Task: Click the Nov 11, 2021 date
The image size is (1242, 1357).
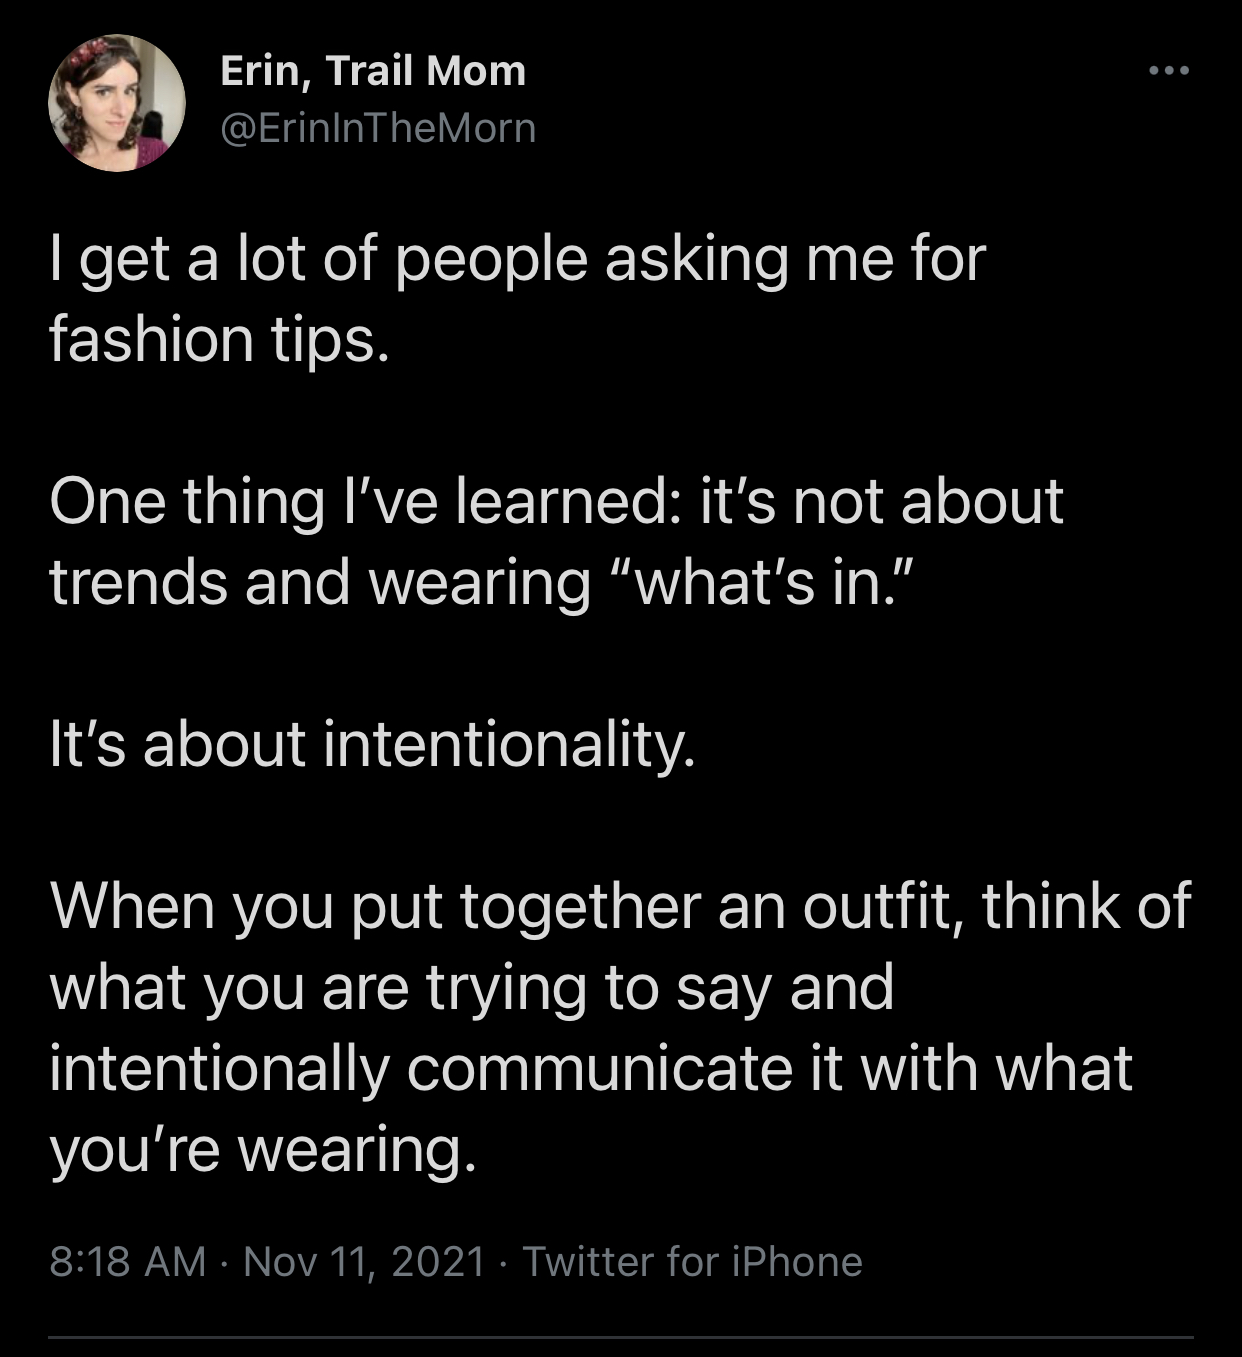Action: coord(364,1262)
